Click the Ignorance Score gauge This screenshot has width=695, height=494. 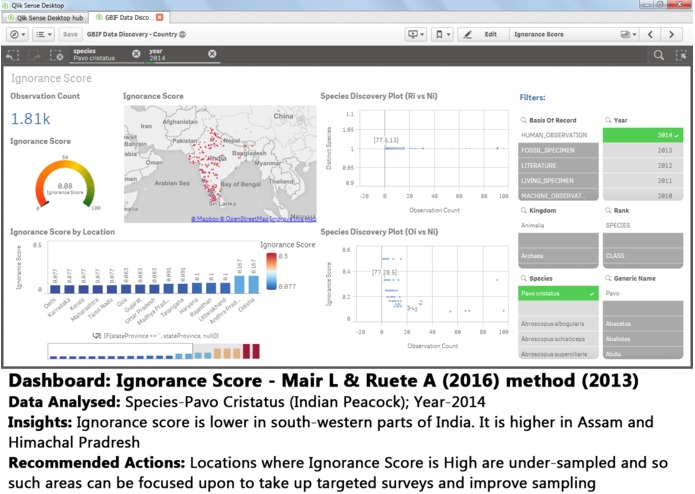point(65,185)
